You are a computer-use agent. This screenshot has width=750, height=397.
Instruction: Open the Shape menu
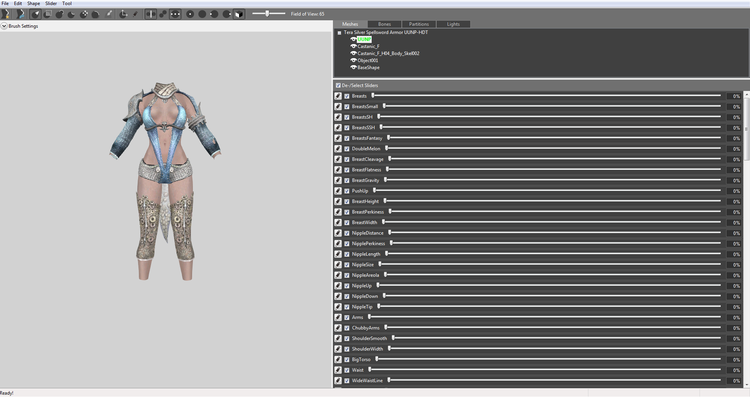(33, 3)
